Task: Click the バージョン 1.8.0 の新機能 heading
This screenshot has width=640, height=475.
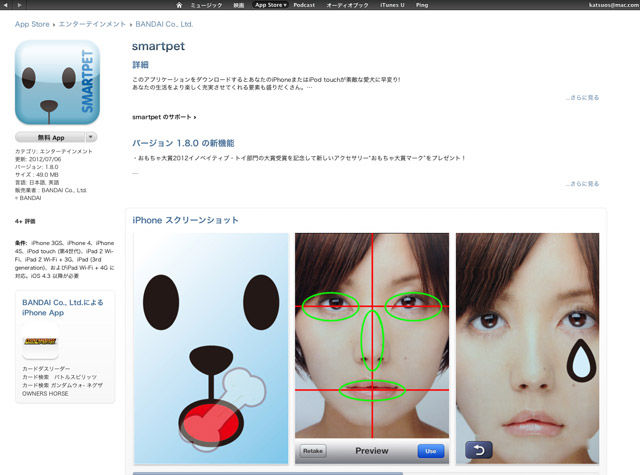Action: 183,143
